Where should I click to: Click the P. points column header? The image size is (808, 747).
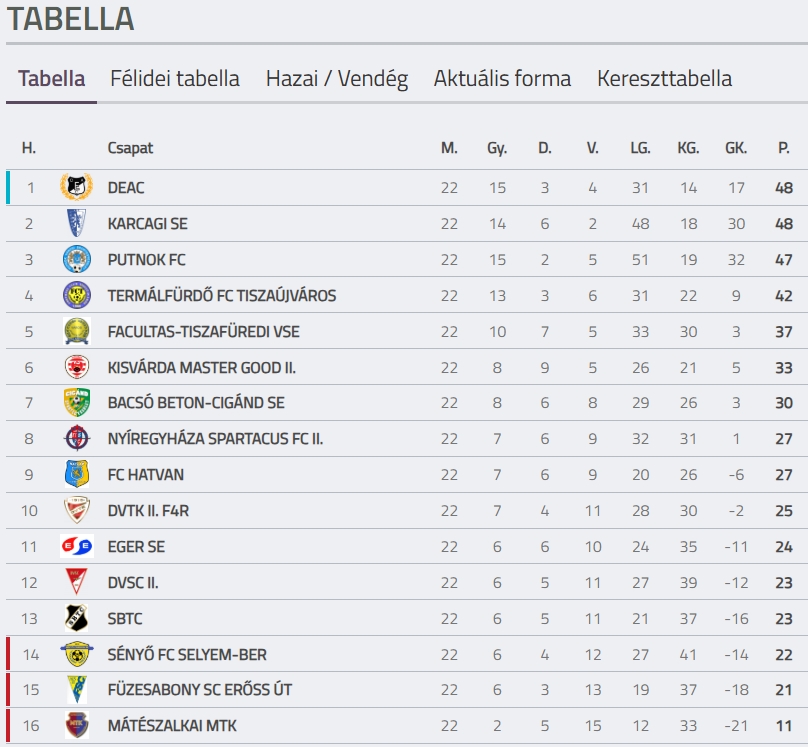783,148
